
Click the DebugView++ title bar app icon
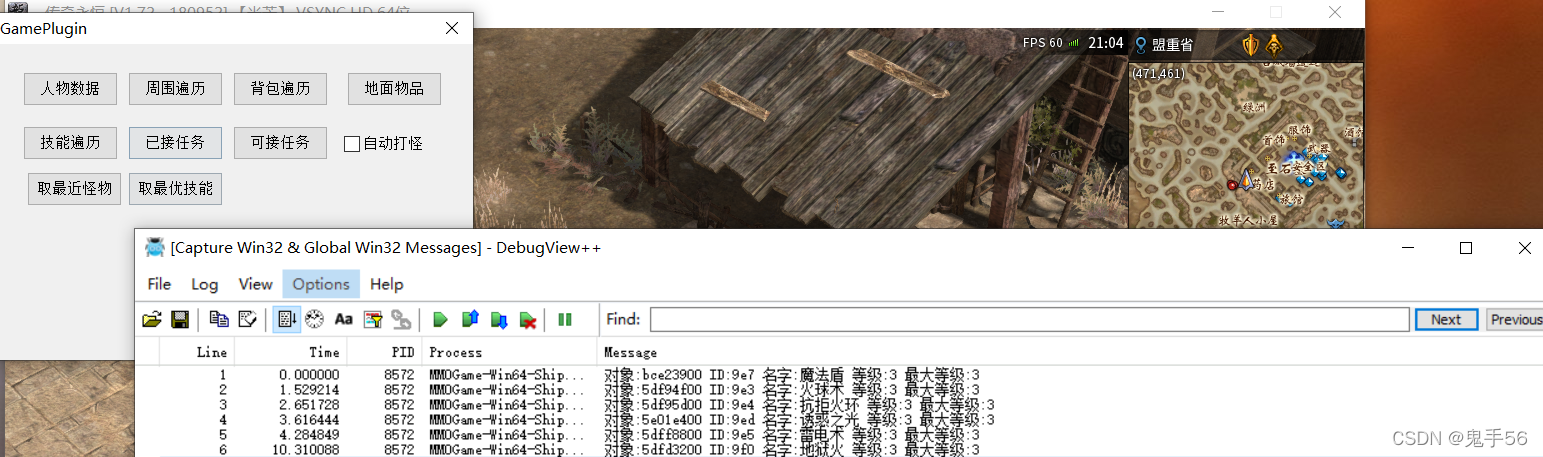(154, 247)
